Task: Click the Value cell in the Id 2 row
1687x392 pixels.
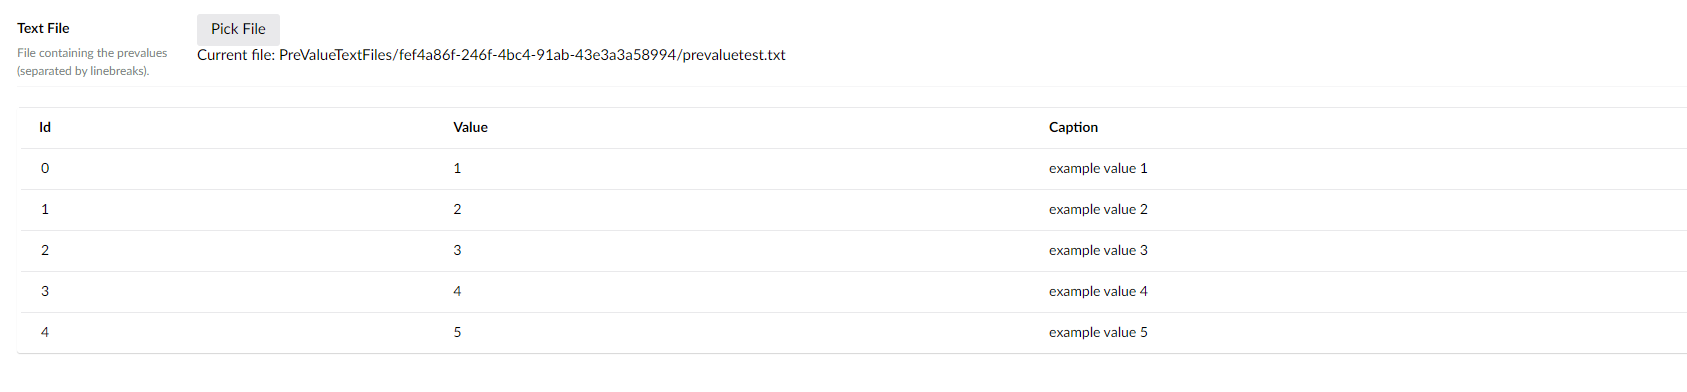Action: [457, 250]
